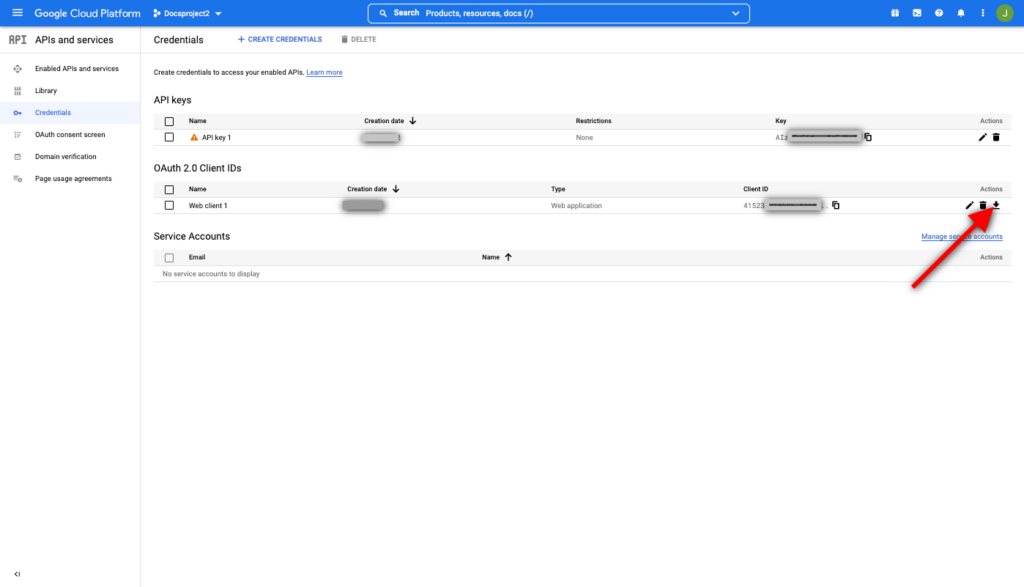1024x587 pixels.
Task: Go to OAuth consent screen in sidebar
Action: point(70,134)
